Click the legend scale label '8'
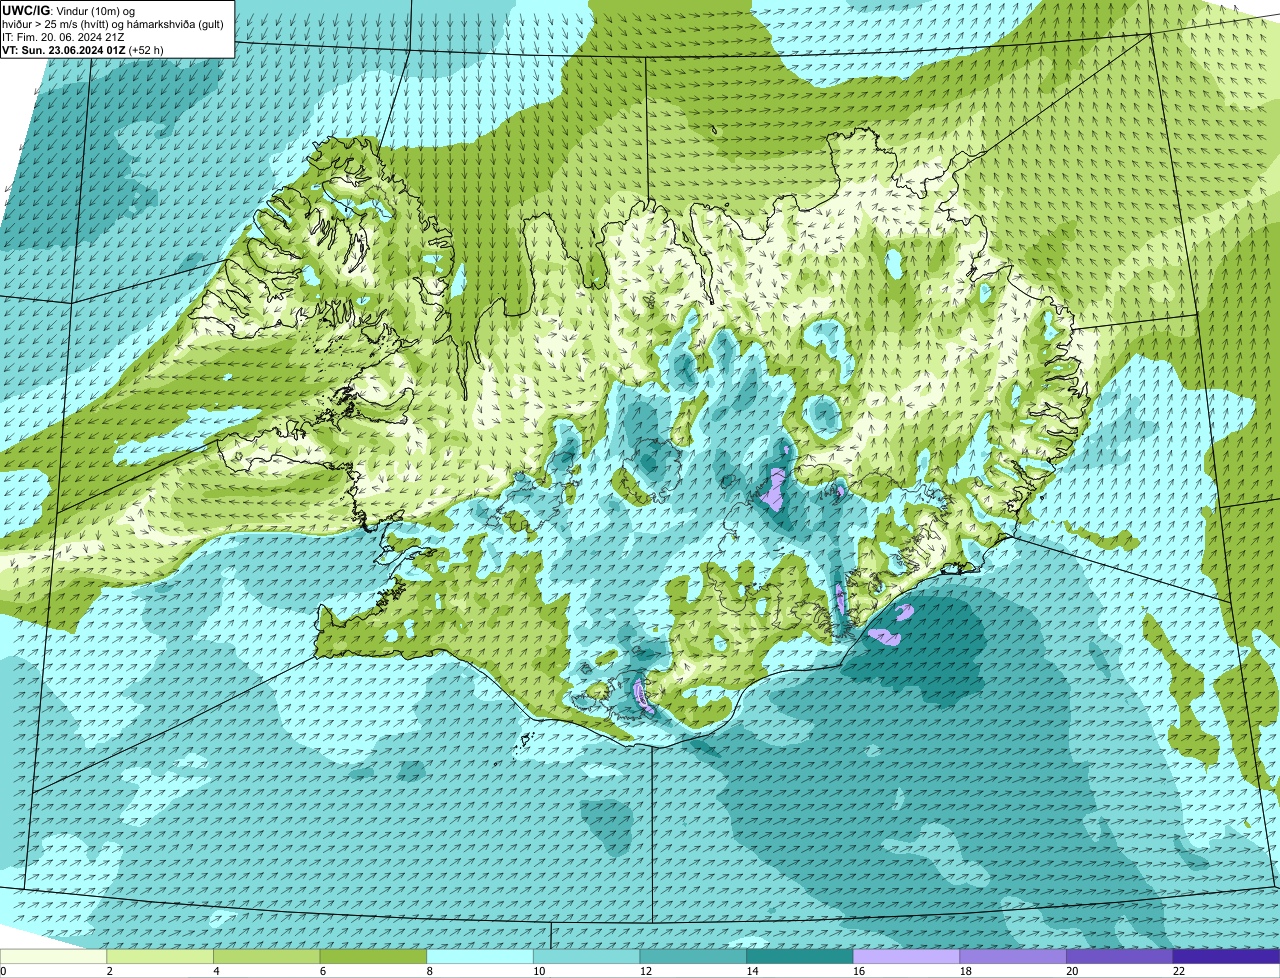The width and height of the screenshot is (1280, 978). point(430,971)
